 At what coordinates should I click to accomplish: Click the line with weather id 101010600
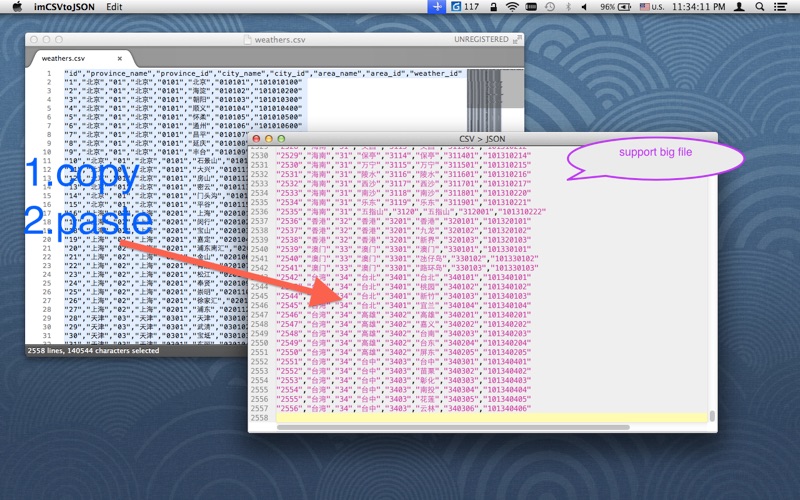coord(183,126)
